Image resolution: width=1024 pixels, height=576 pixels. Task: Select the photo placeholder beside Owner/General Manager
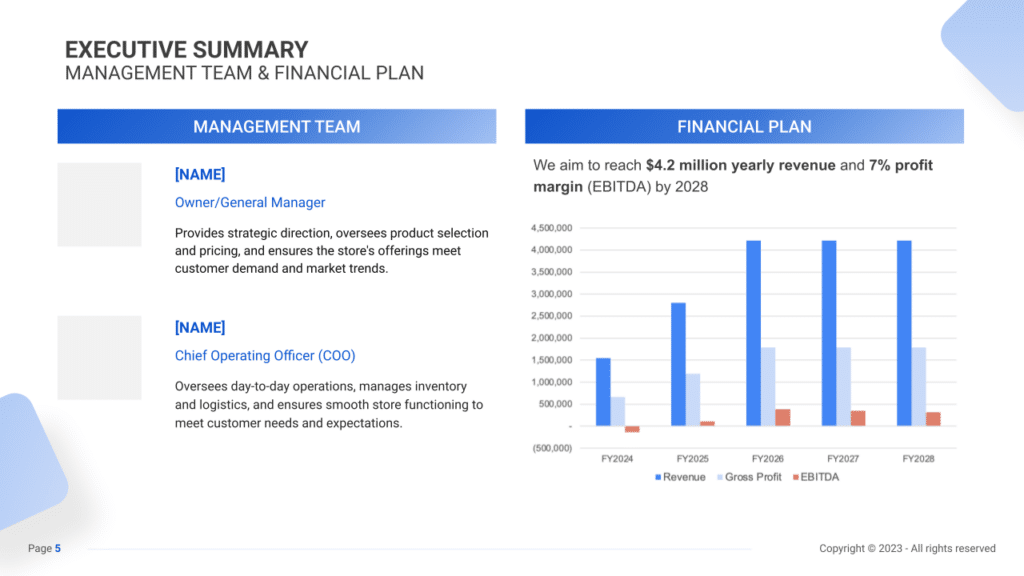(99, 204)
